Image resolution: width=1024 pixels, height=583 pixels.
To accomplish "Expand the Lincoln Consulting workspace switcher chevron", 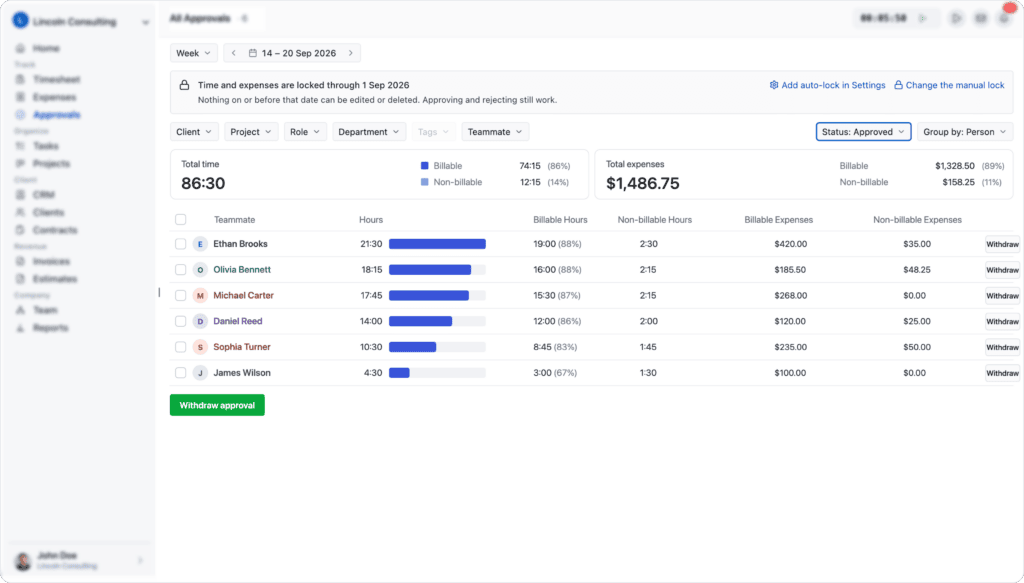I will 145,22.
